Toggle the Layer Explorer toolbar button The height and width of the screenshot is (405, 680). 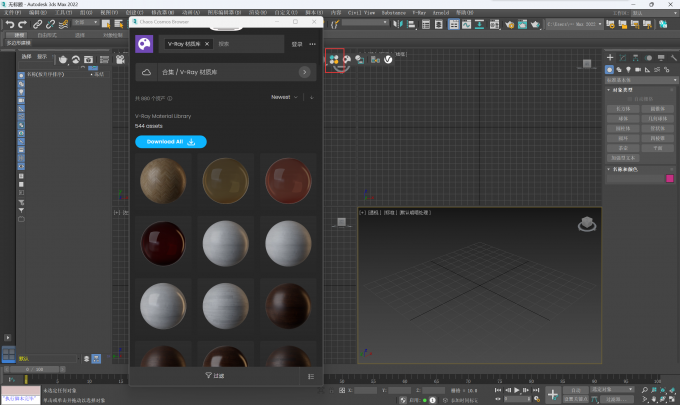[438, 24]
